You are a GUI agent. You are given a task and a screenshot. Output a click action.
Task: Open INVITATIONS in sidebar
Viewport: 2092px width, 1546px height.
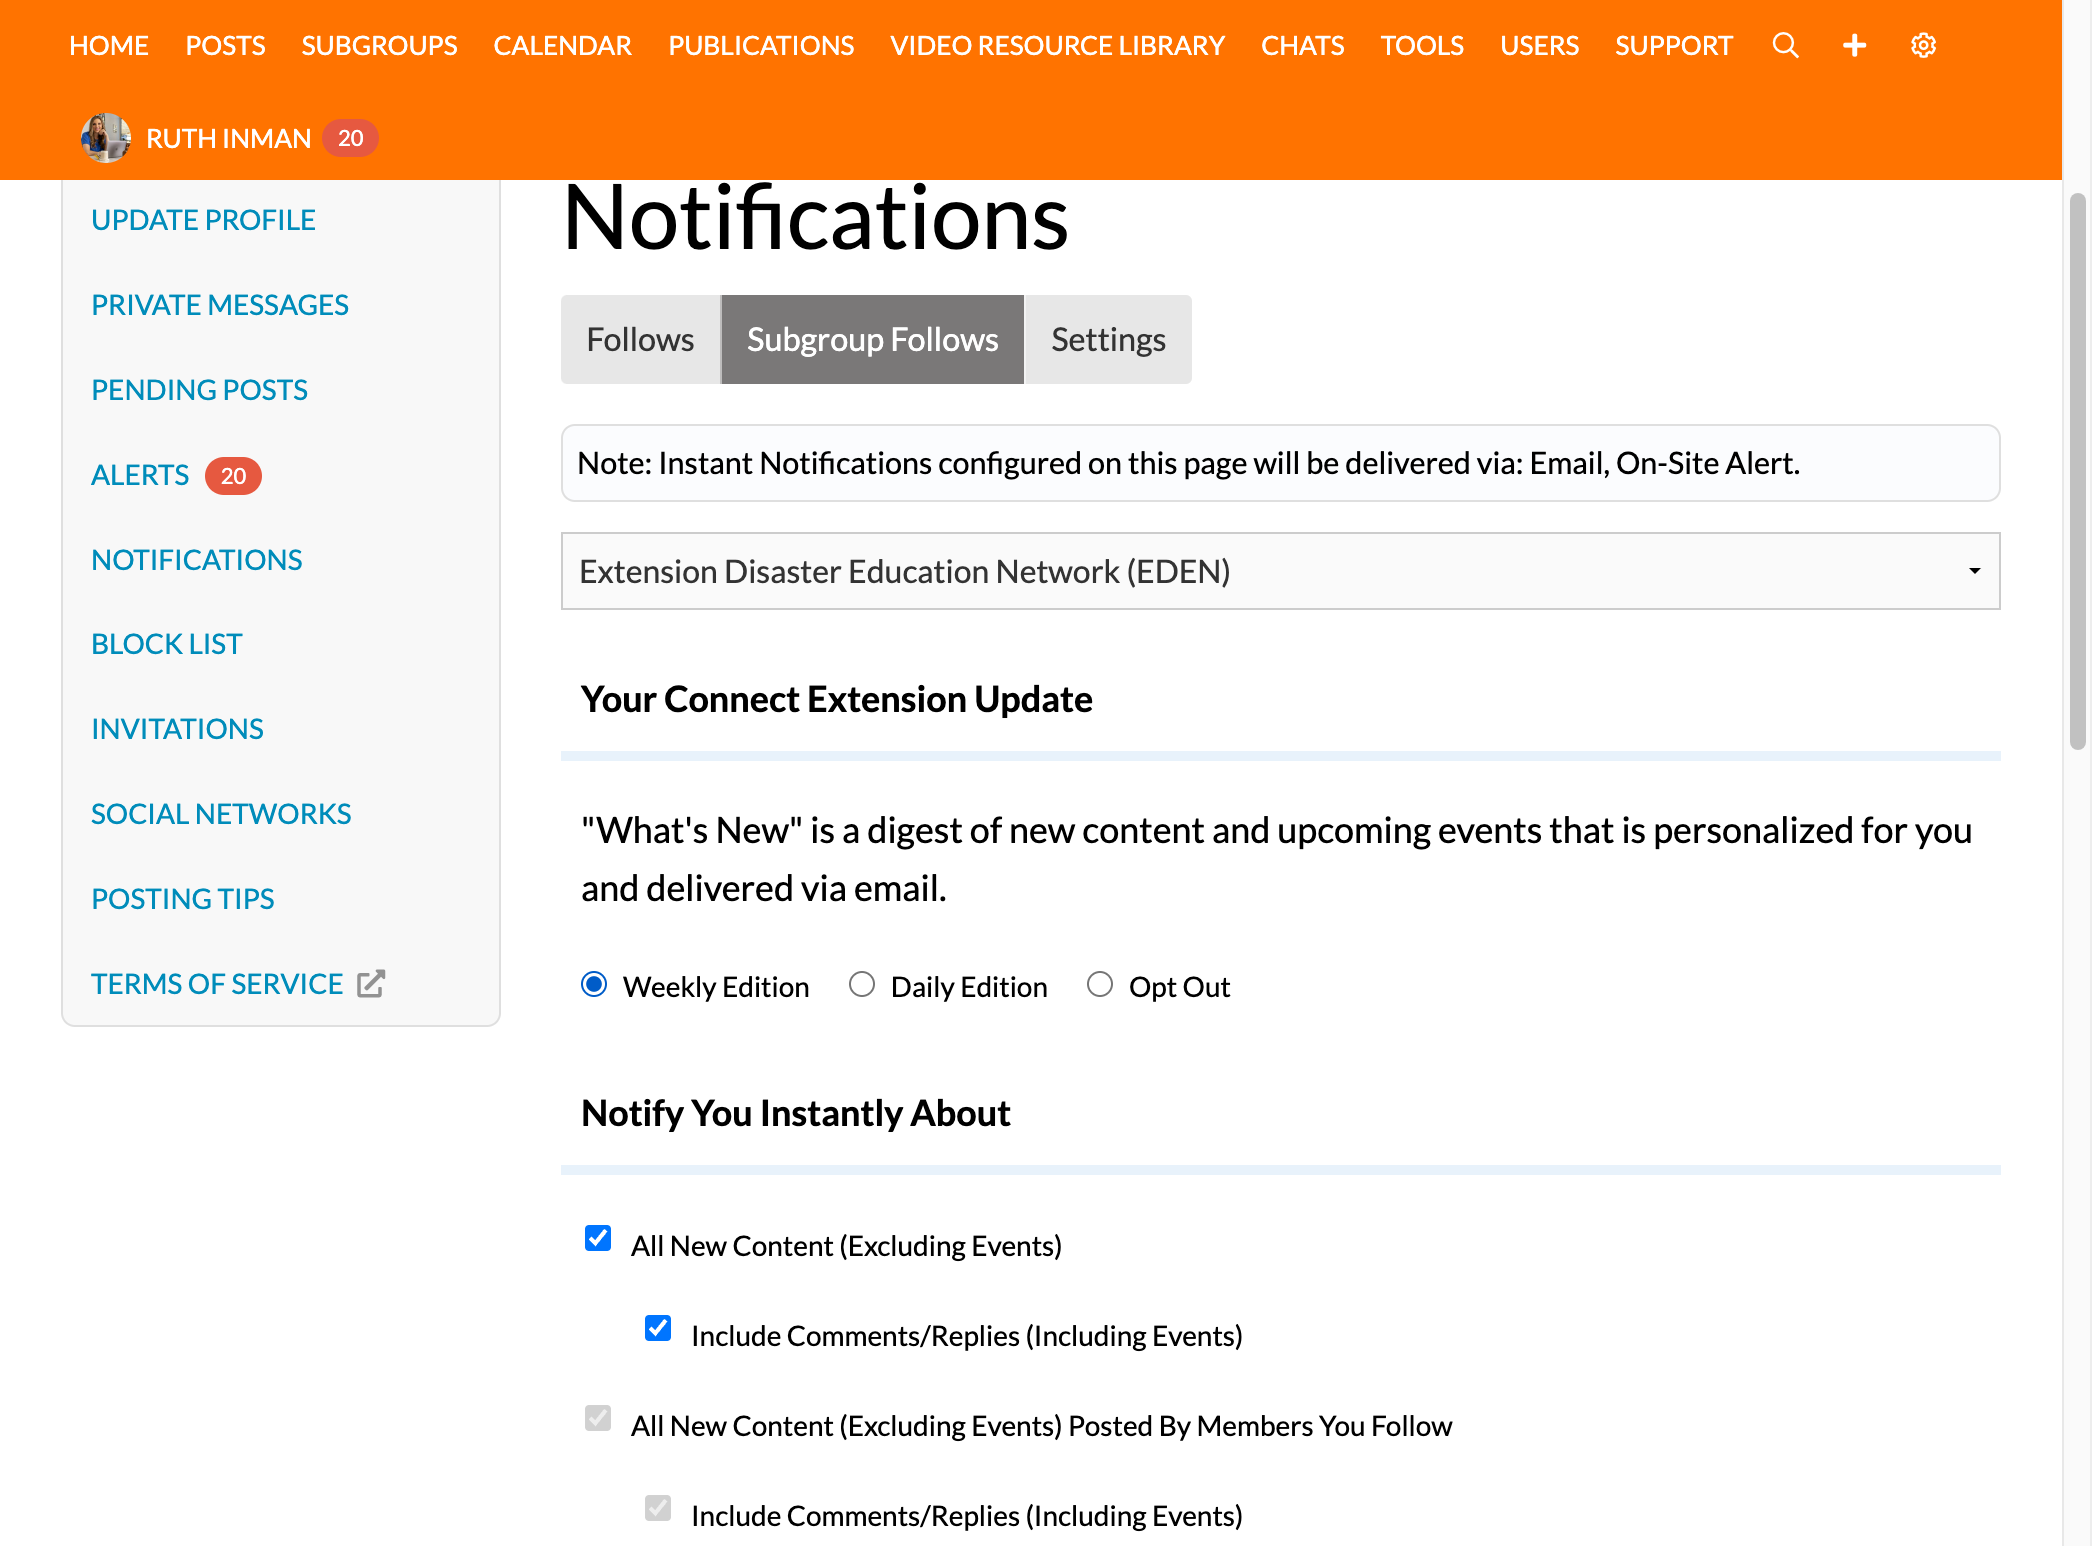[x=177, y=729]
